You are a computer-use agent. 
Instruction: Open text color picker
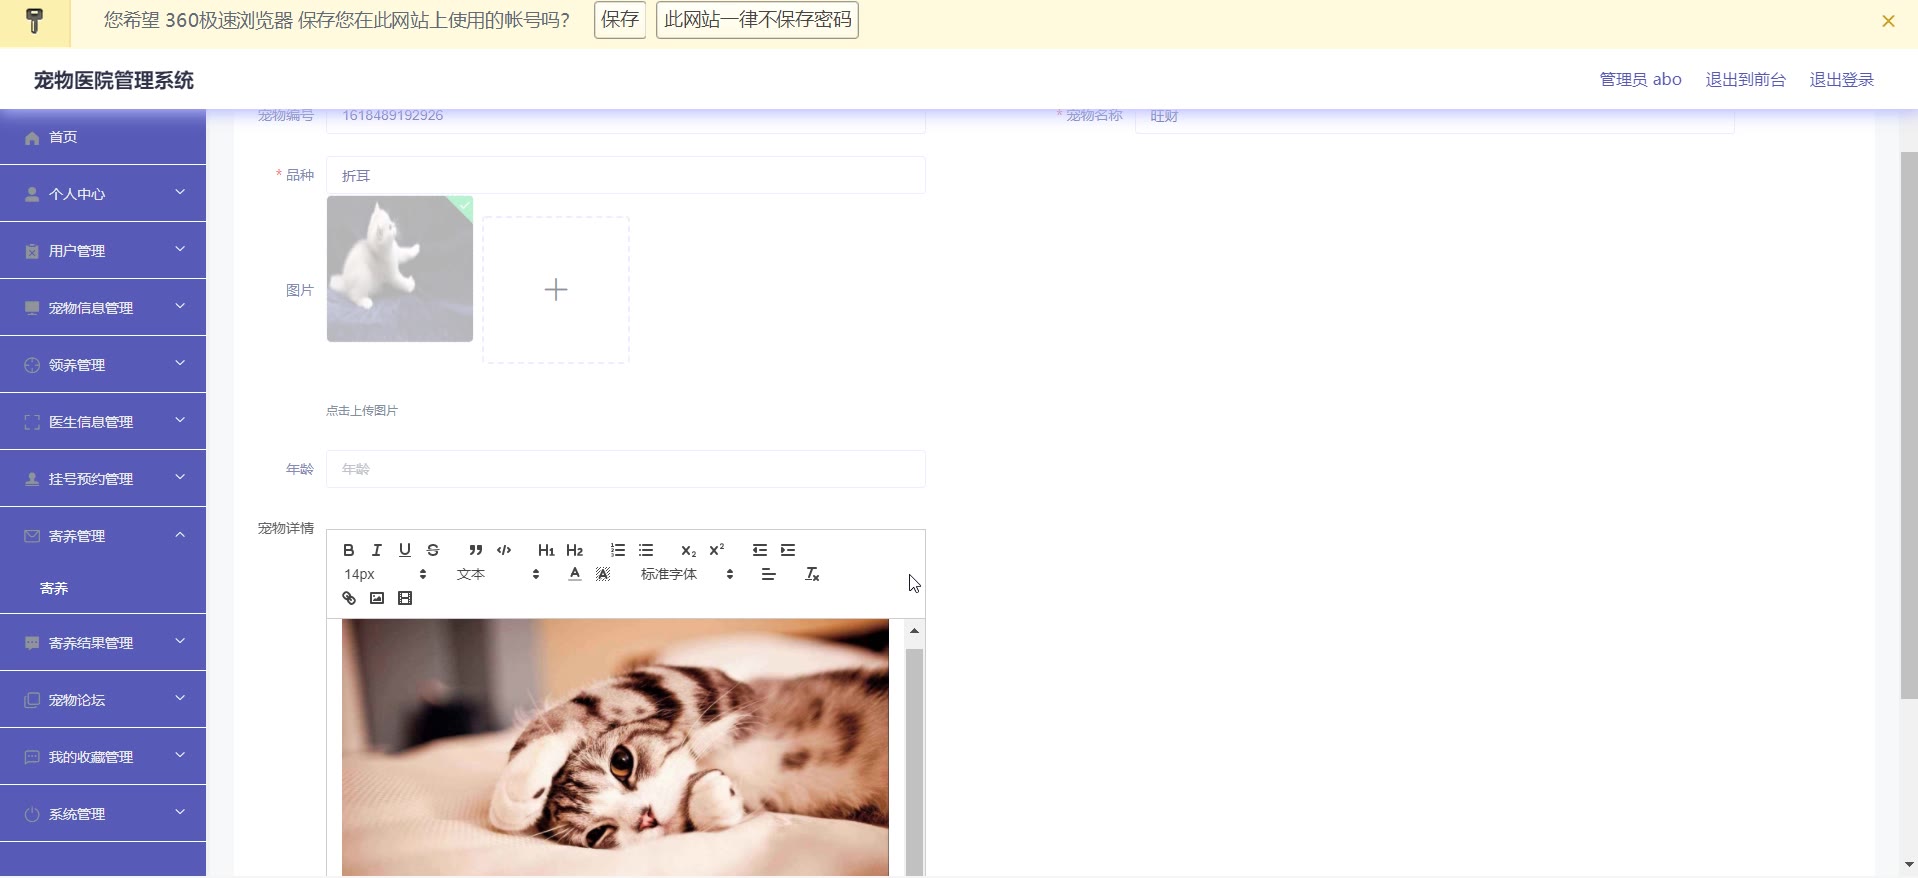[575, 574]
